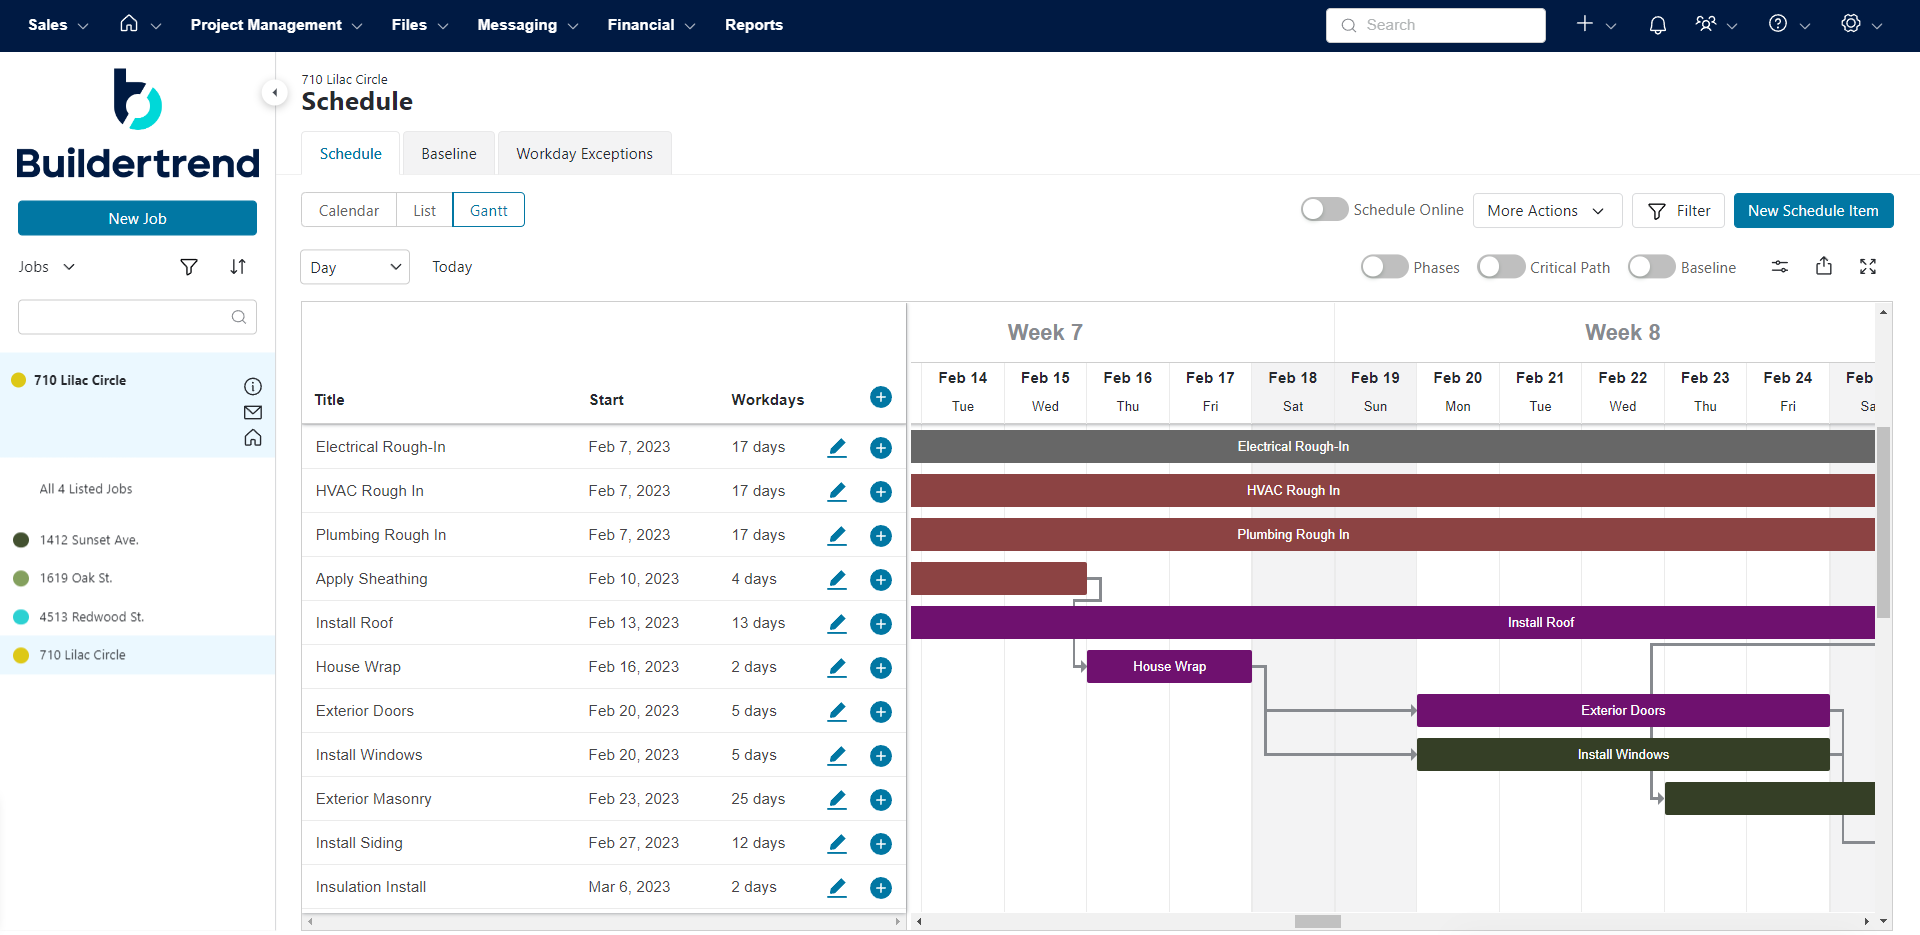Turn on the Phases toggle
This screenshot has height=935, width=1920.
coord(1383,266)
